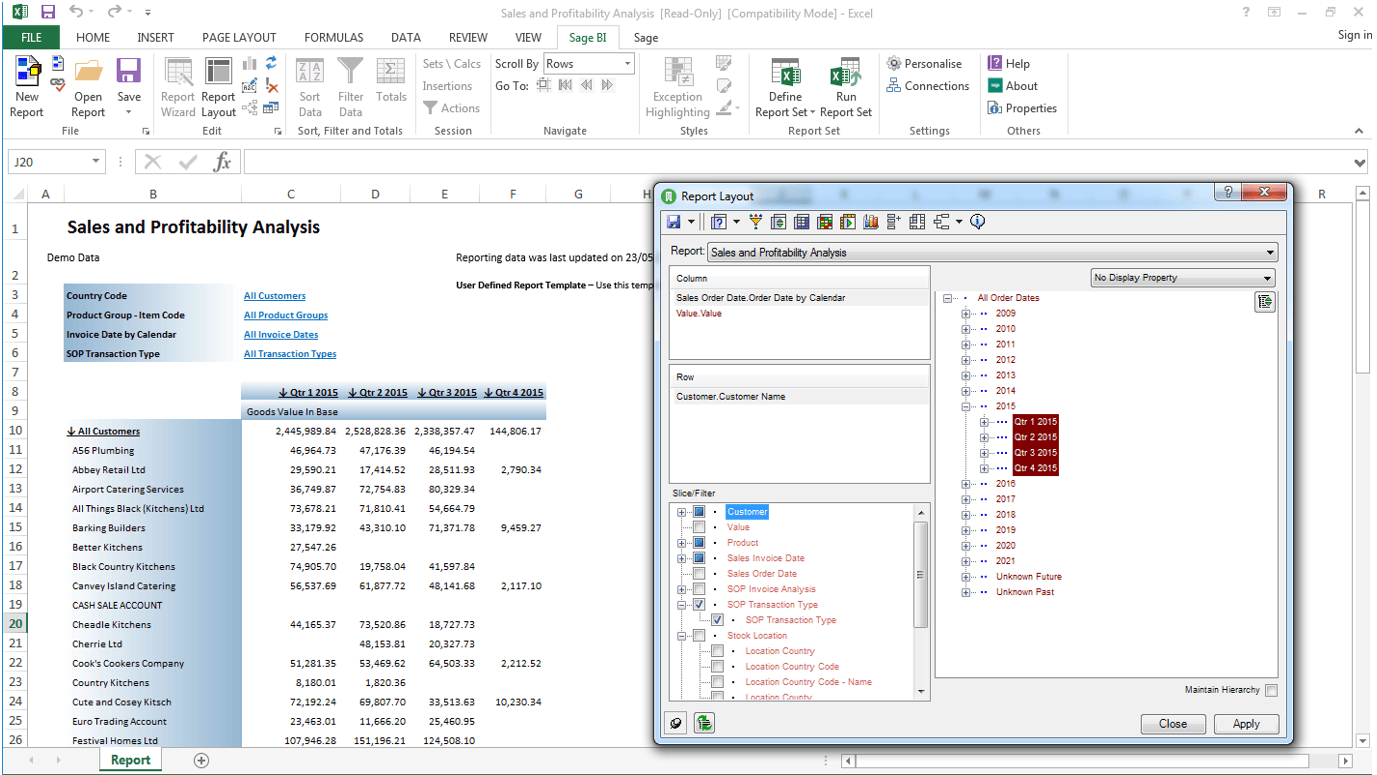The width and height of the screenshot is (1377, 775).
Task: Switch to the FORMULAS ribbon tab
Action: coord(334,37)
